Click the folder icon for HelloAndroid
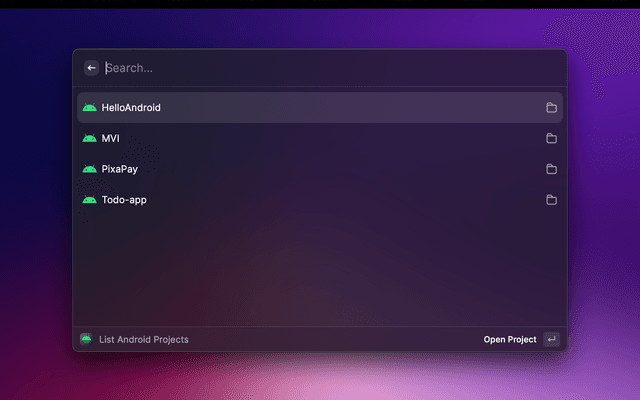Image resolution: width=640 pixels, height=400 pixels. [x=551, y=108]
